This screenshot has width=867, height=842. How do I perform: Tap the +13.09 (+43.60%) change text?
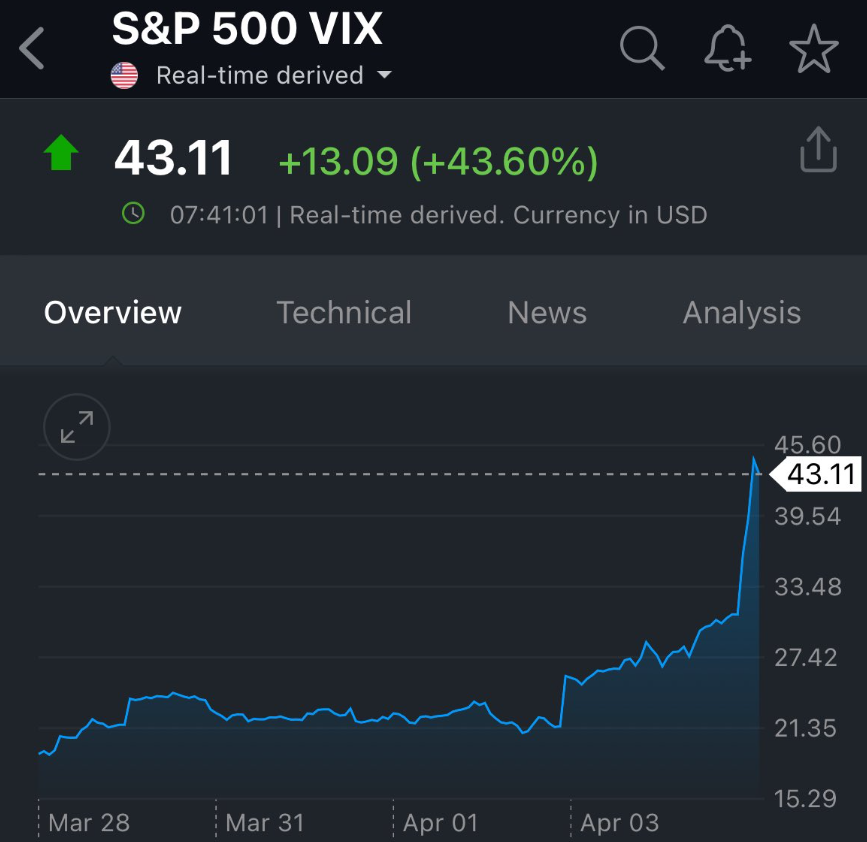(438, 160)
